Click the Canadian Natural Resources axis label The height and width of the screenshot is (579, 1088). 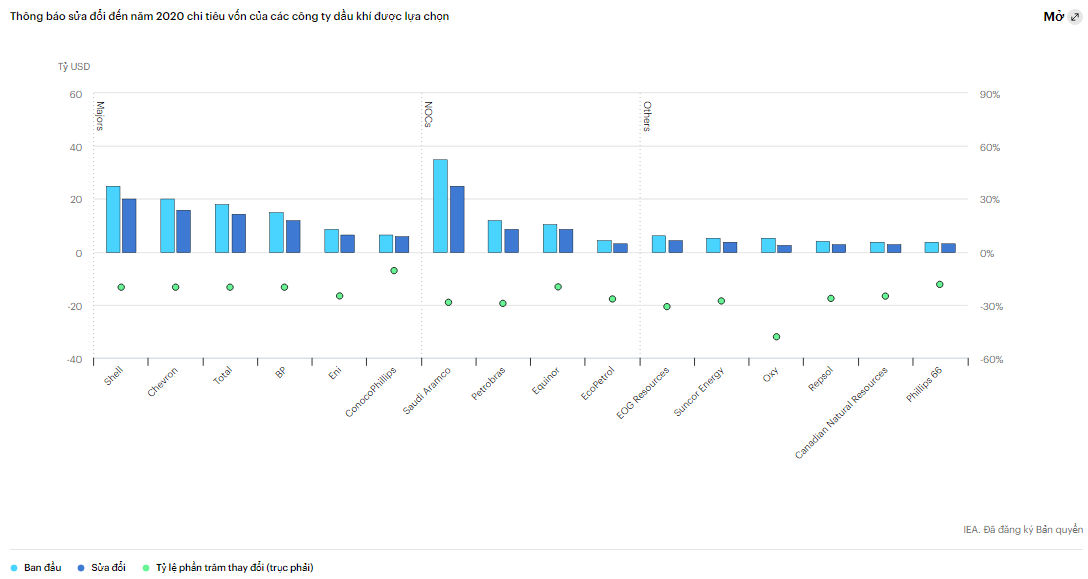pos(841,413)
